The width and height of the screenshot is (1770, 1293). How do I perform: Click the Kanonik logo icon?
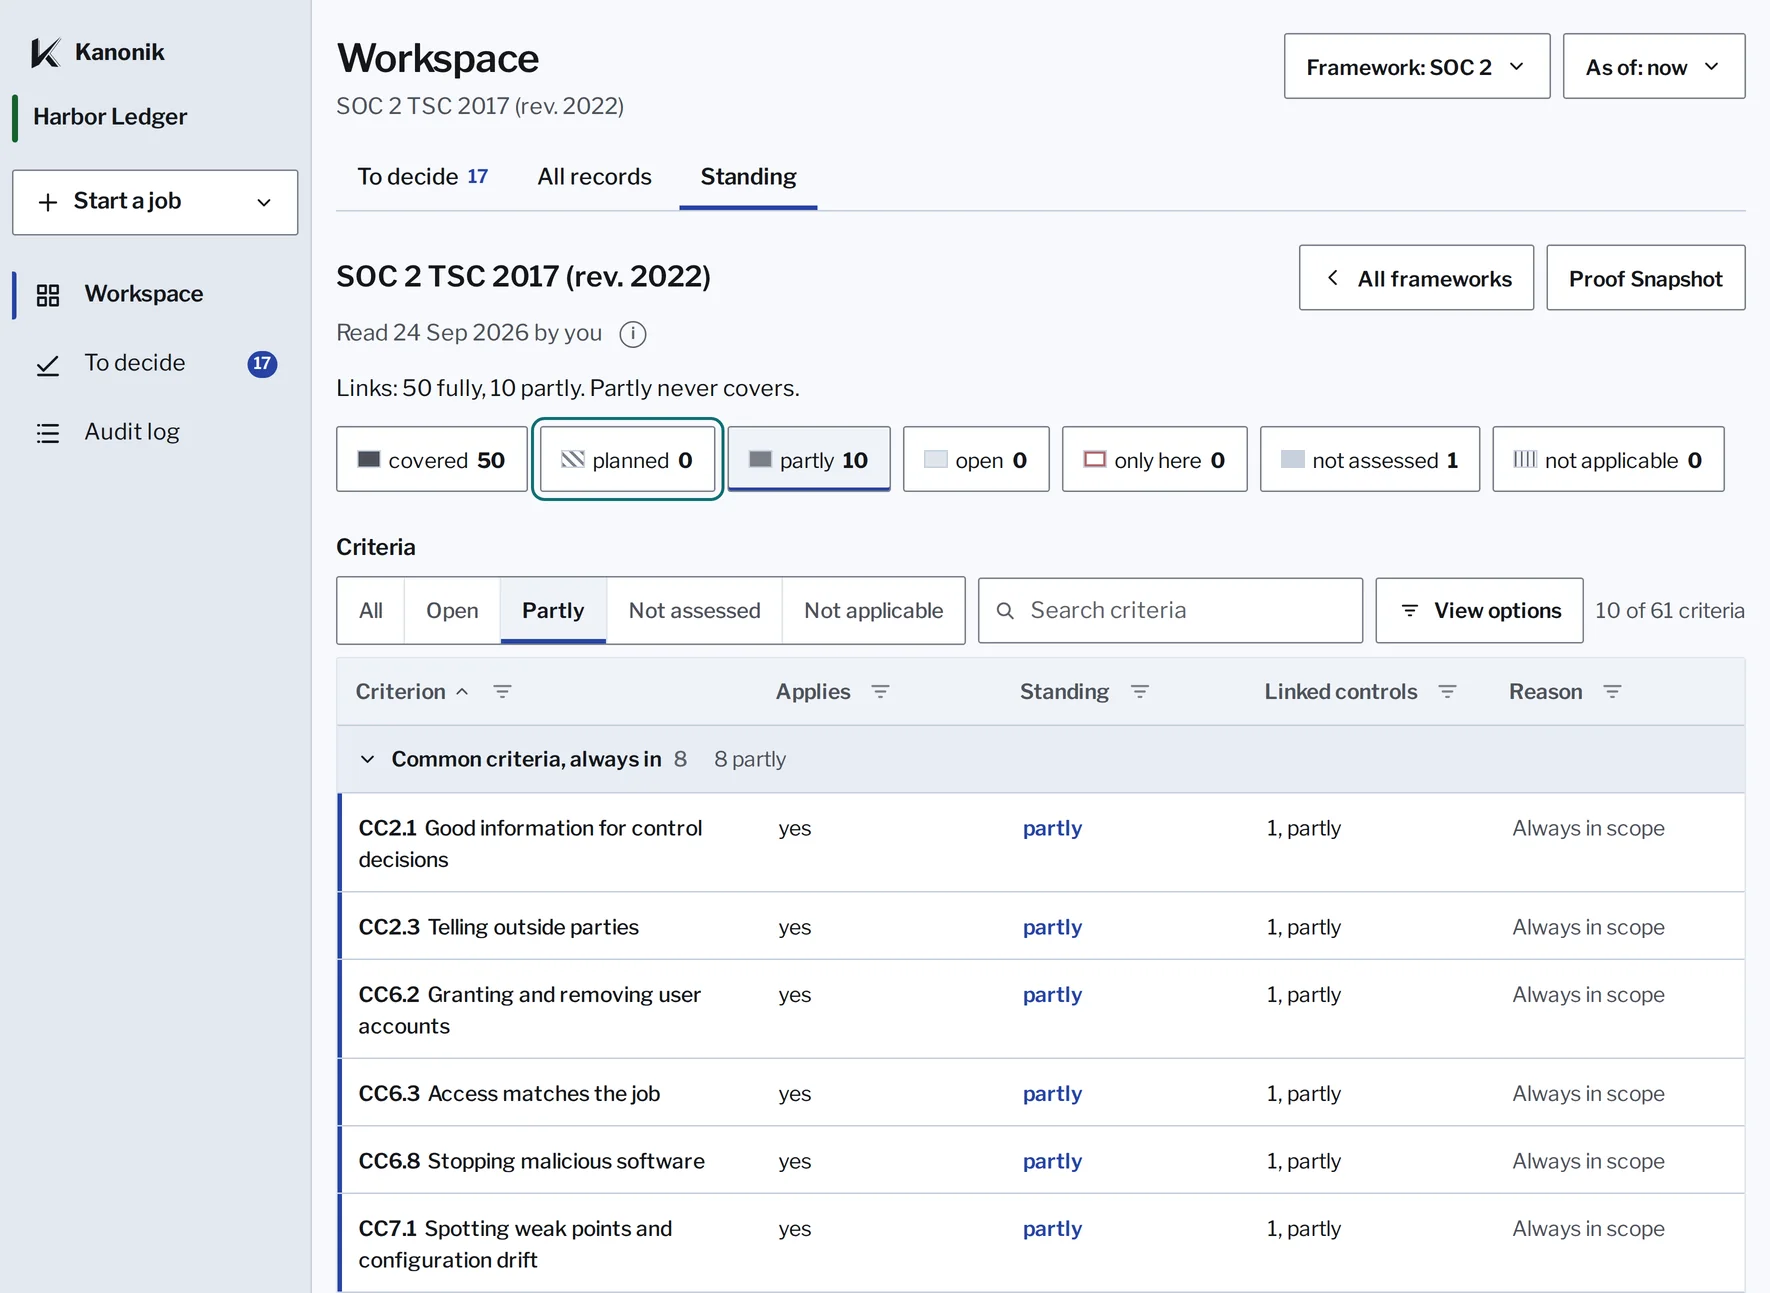pyautogui.click(x=46, y=52)
